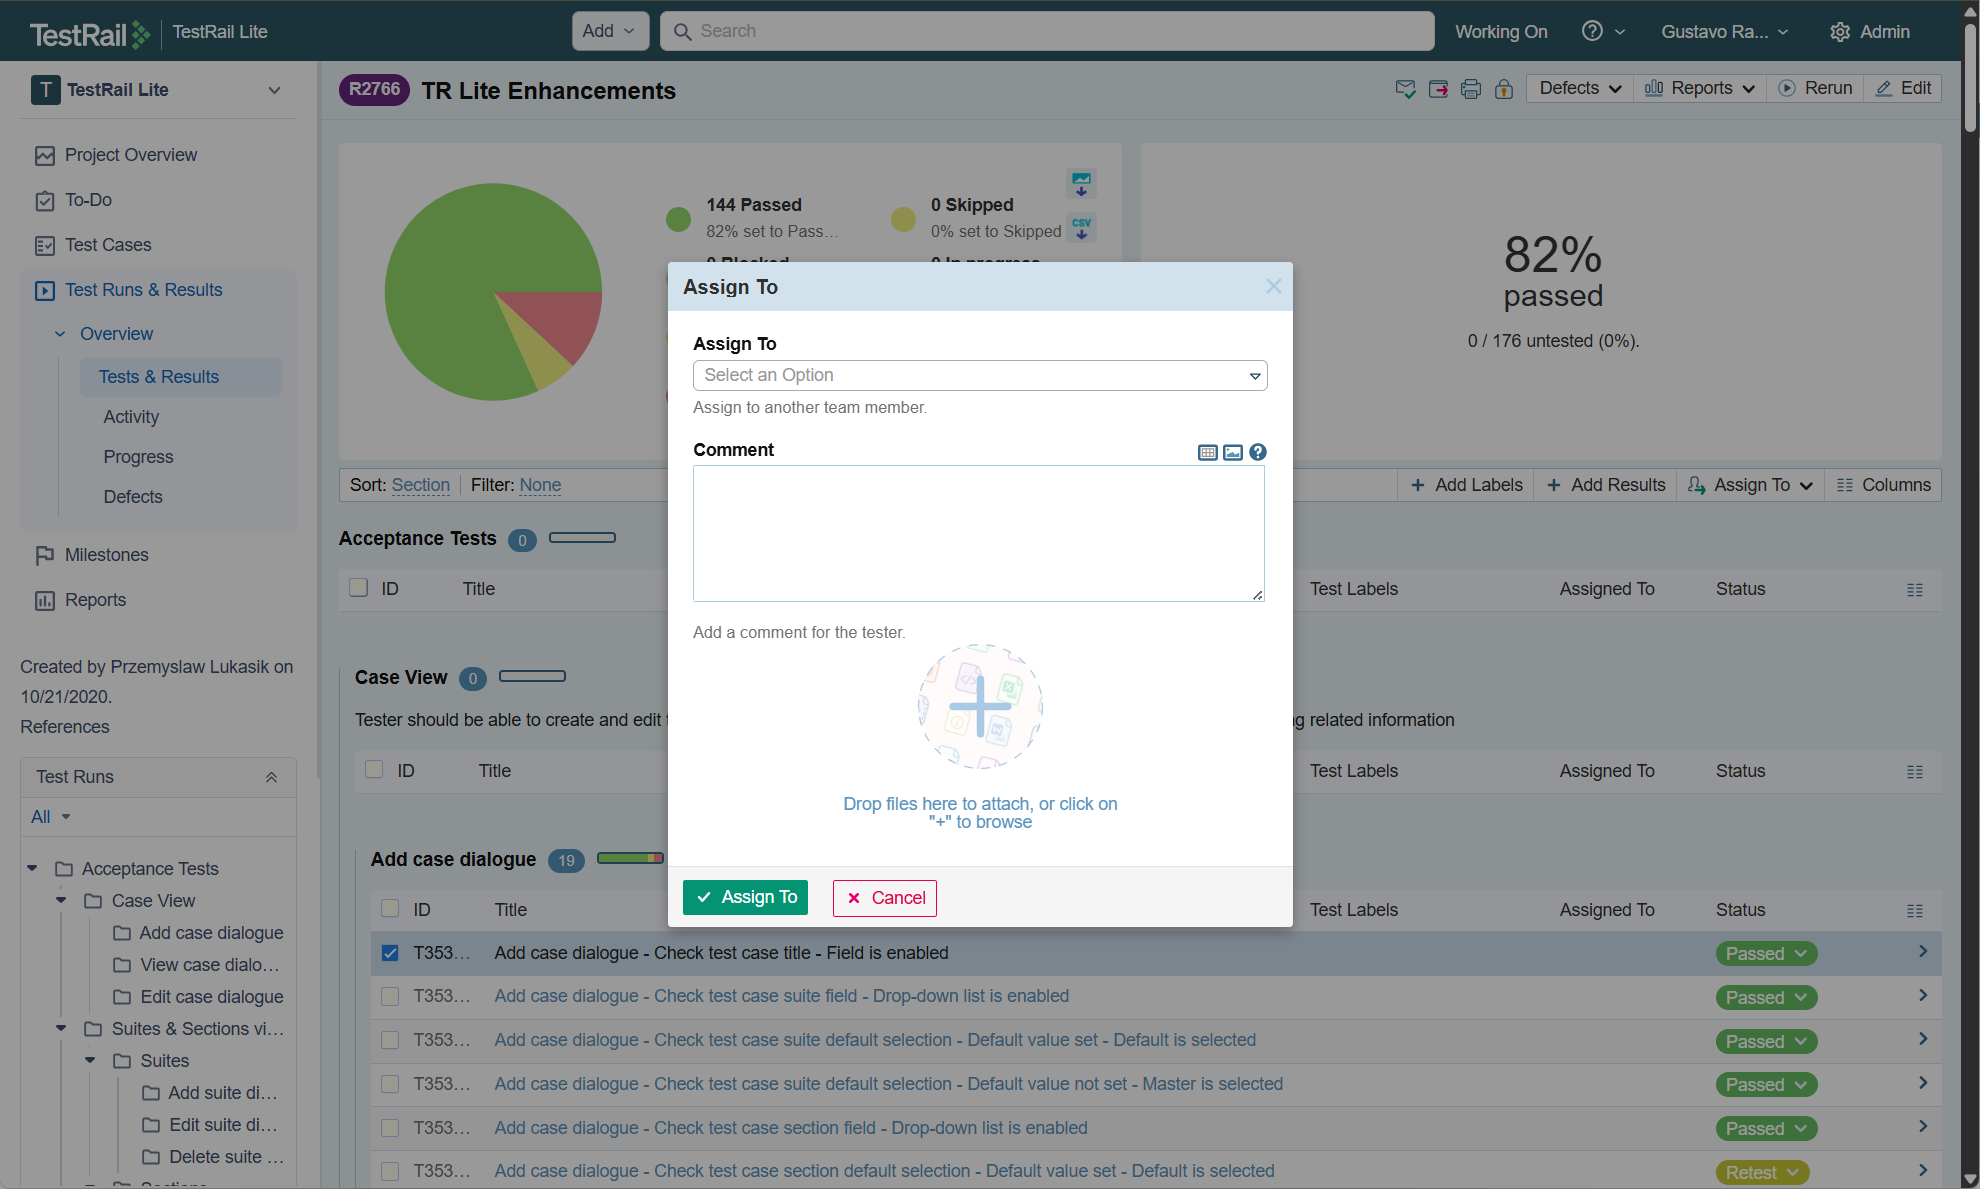Image resolution: width=1980 pixels, height=1189 pixels.
Task: Click the lock icon to close run
Action: [x=1503, y=89]
